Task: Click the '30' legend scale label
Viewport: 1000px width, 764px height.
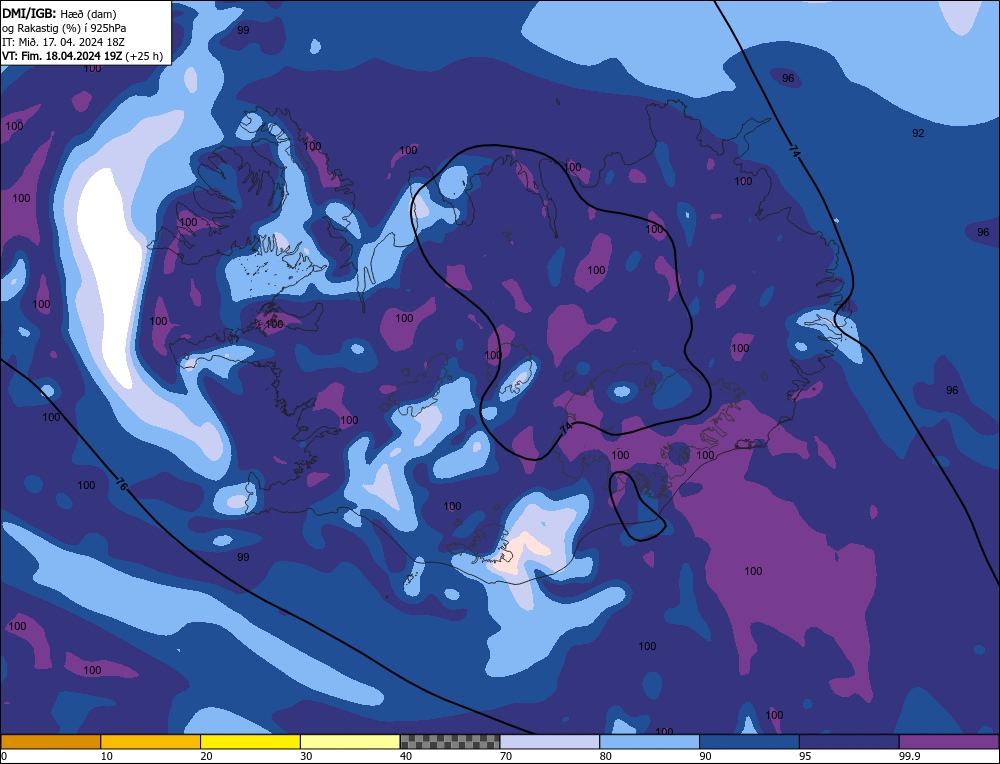Action: tap(306, 756)
